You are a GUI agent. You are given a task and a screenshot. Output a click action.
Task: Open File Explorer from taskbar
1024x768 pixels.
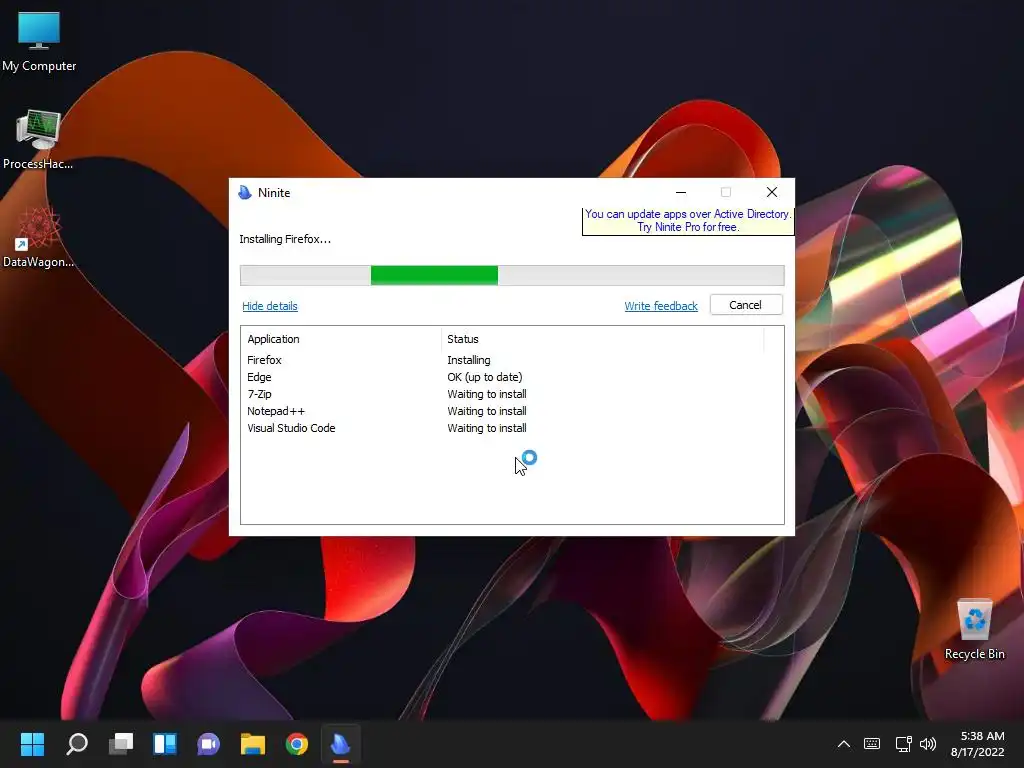(x=253, y=744)
